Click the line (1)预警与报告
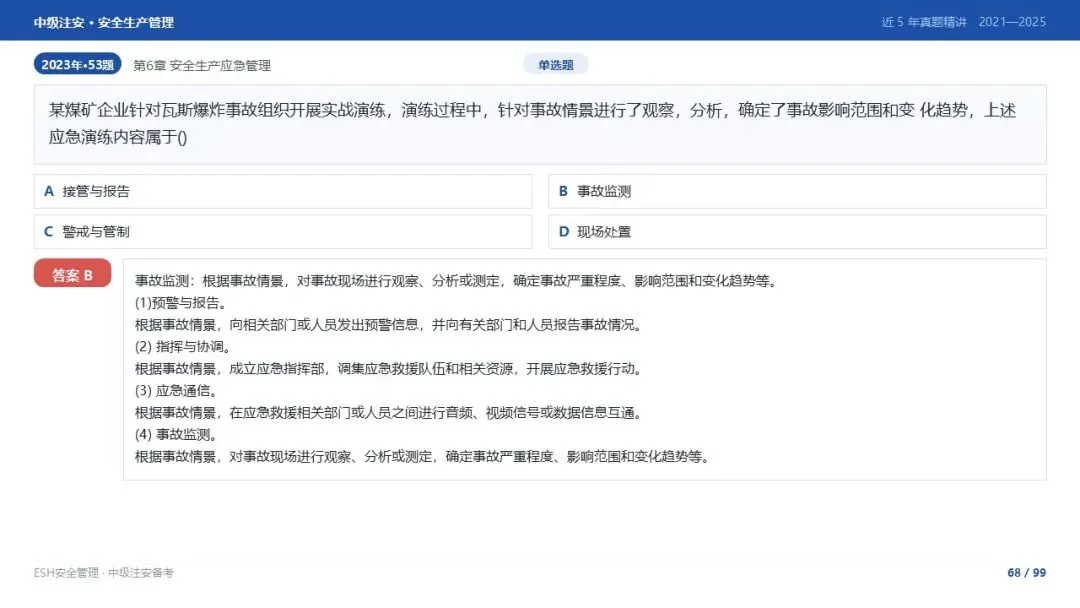Viewport: 1080px width, 608px height. (x=183, y=303)
